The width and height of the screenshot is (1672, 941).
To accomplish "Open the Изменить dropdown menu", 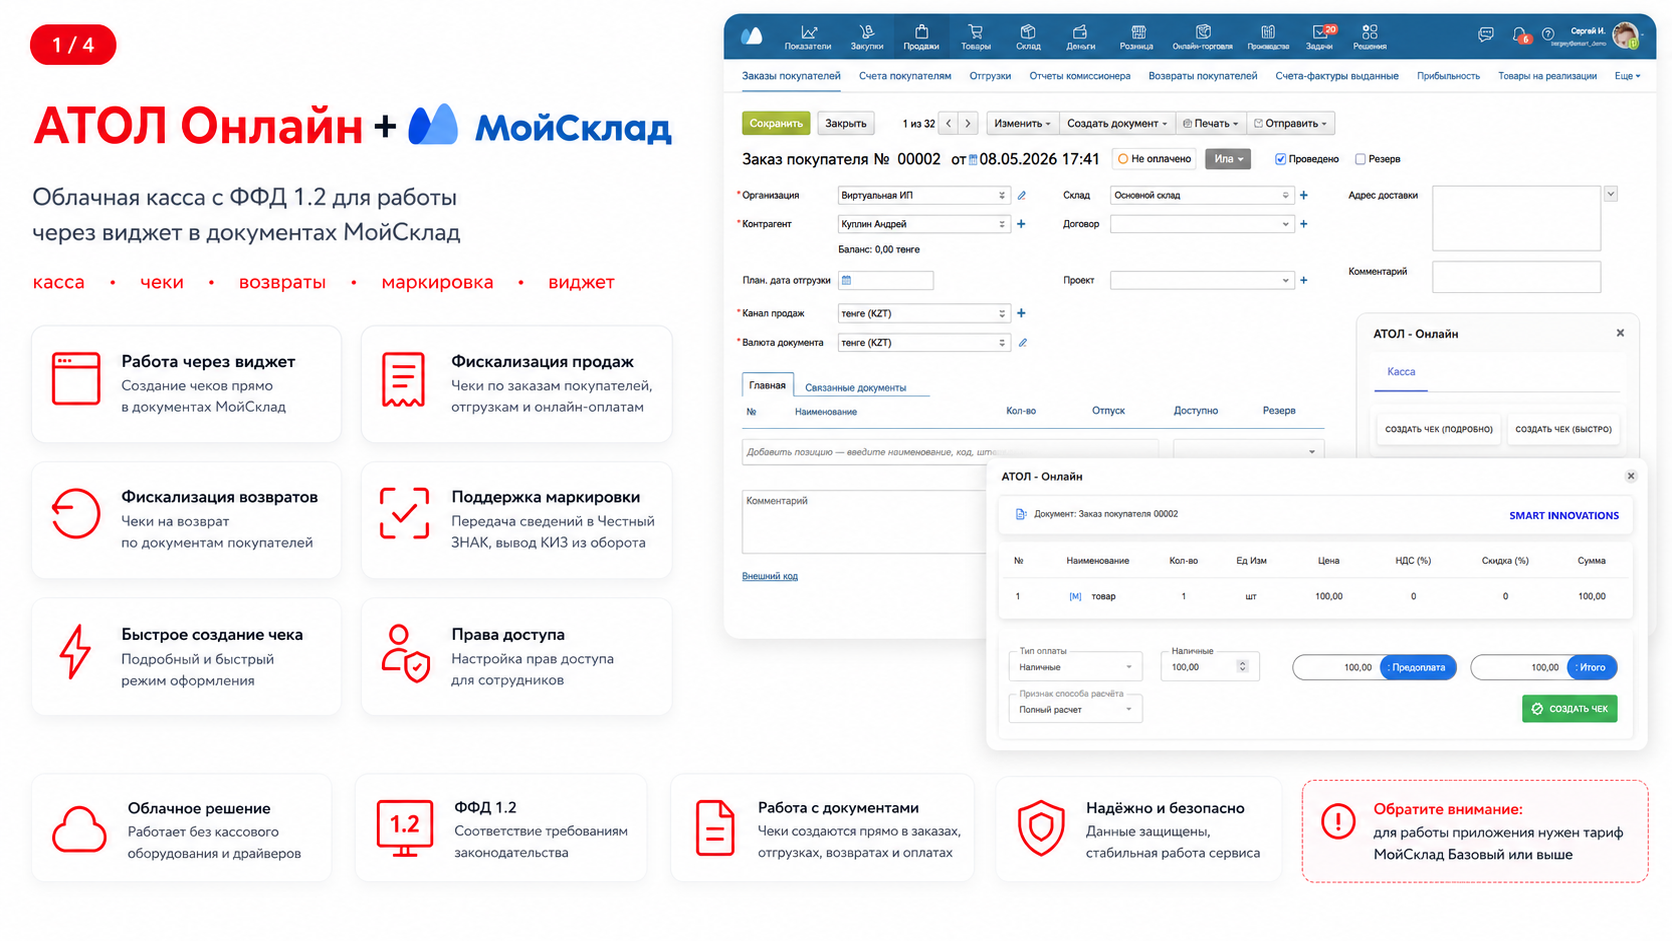I will click(x=1022, y=123).
